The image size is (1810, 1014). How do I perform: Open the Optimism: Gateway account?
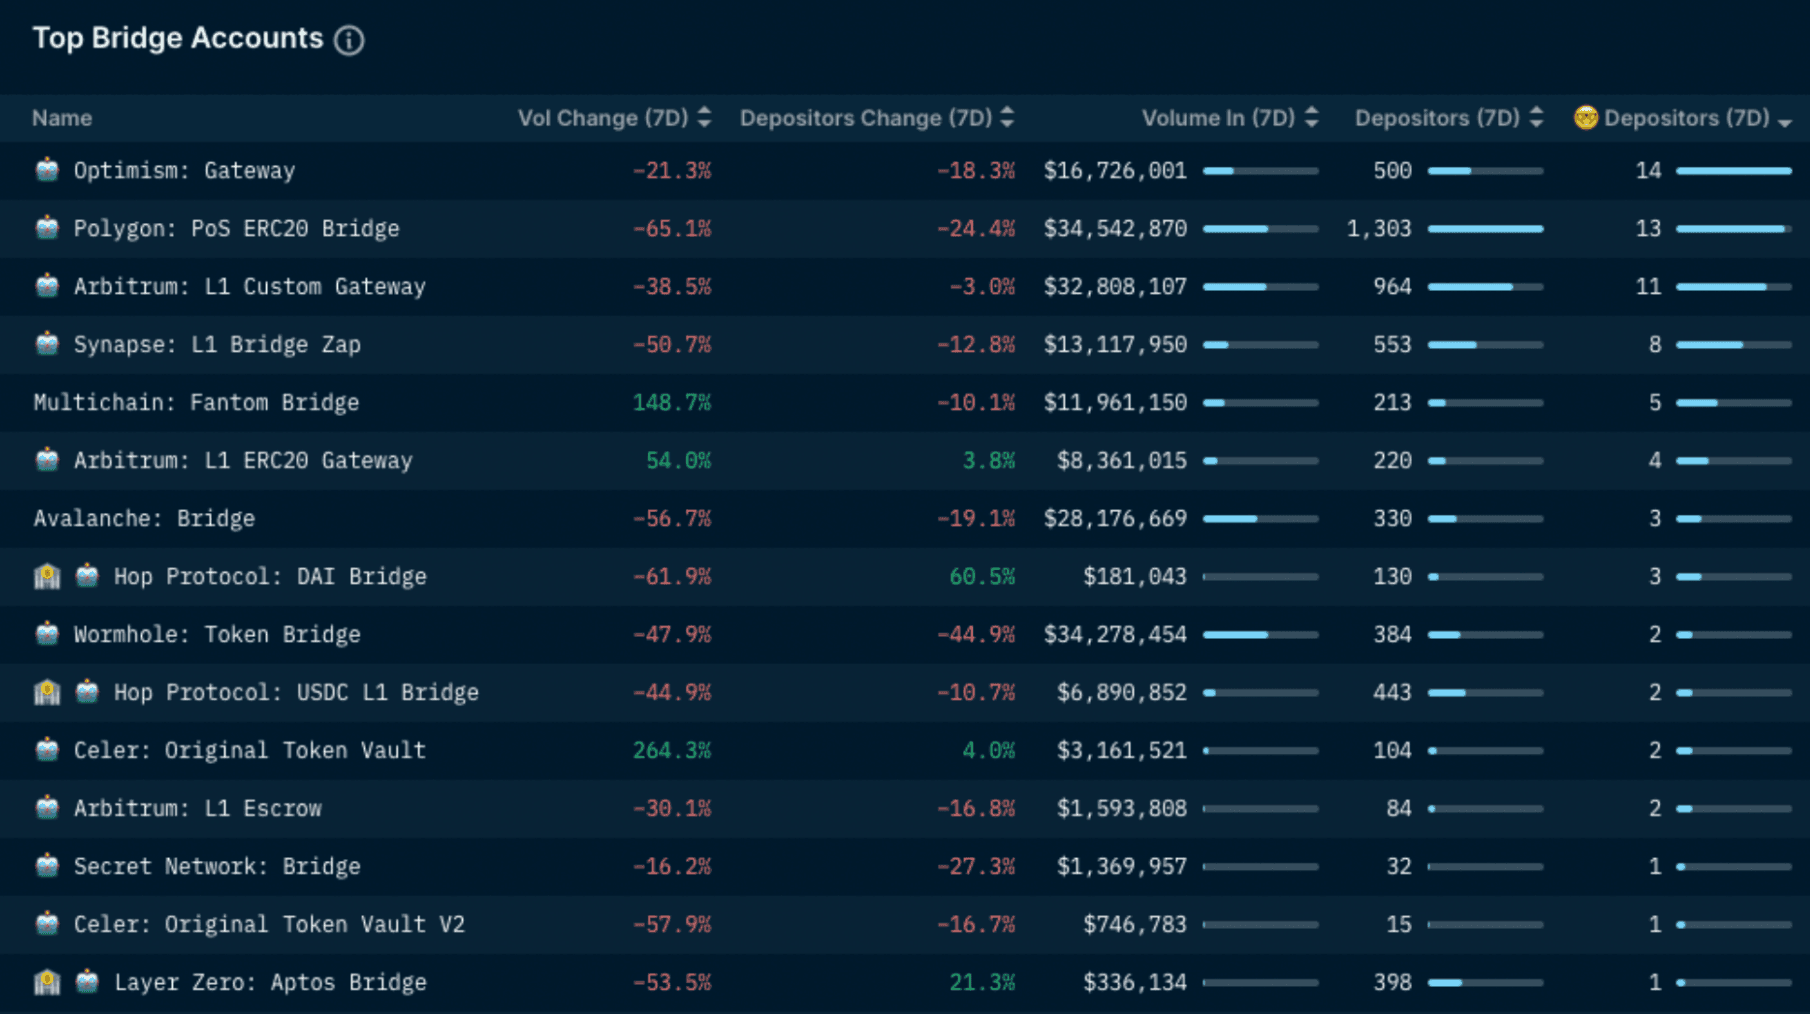tap(184, 171)
